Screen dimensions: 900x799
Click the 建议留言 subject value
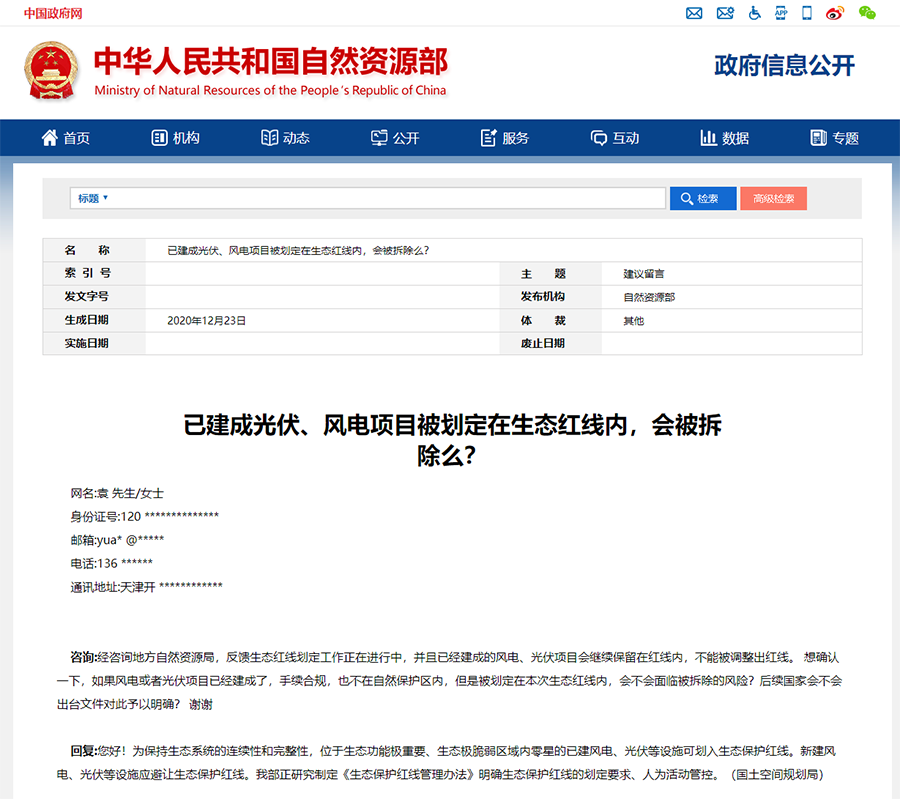[x=644, y=274]
